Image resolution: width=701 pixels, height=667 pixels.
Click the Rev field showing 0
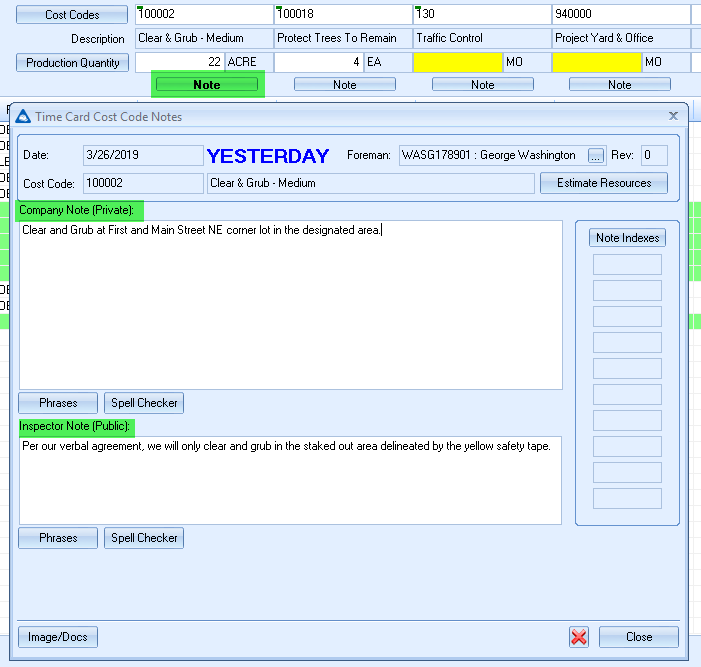tap(654, 155)
